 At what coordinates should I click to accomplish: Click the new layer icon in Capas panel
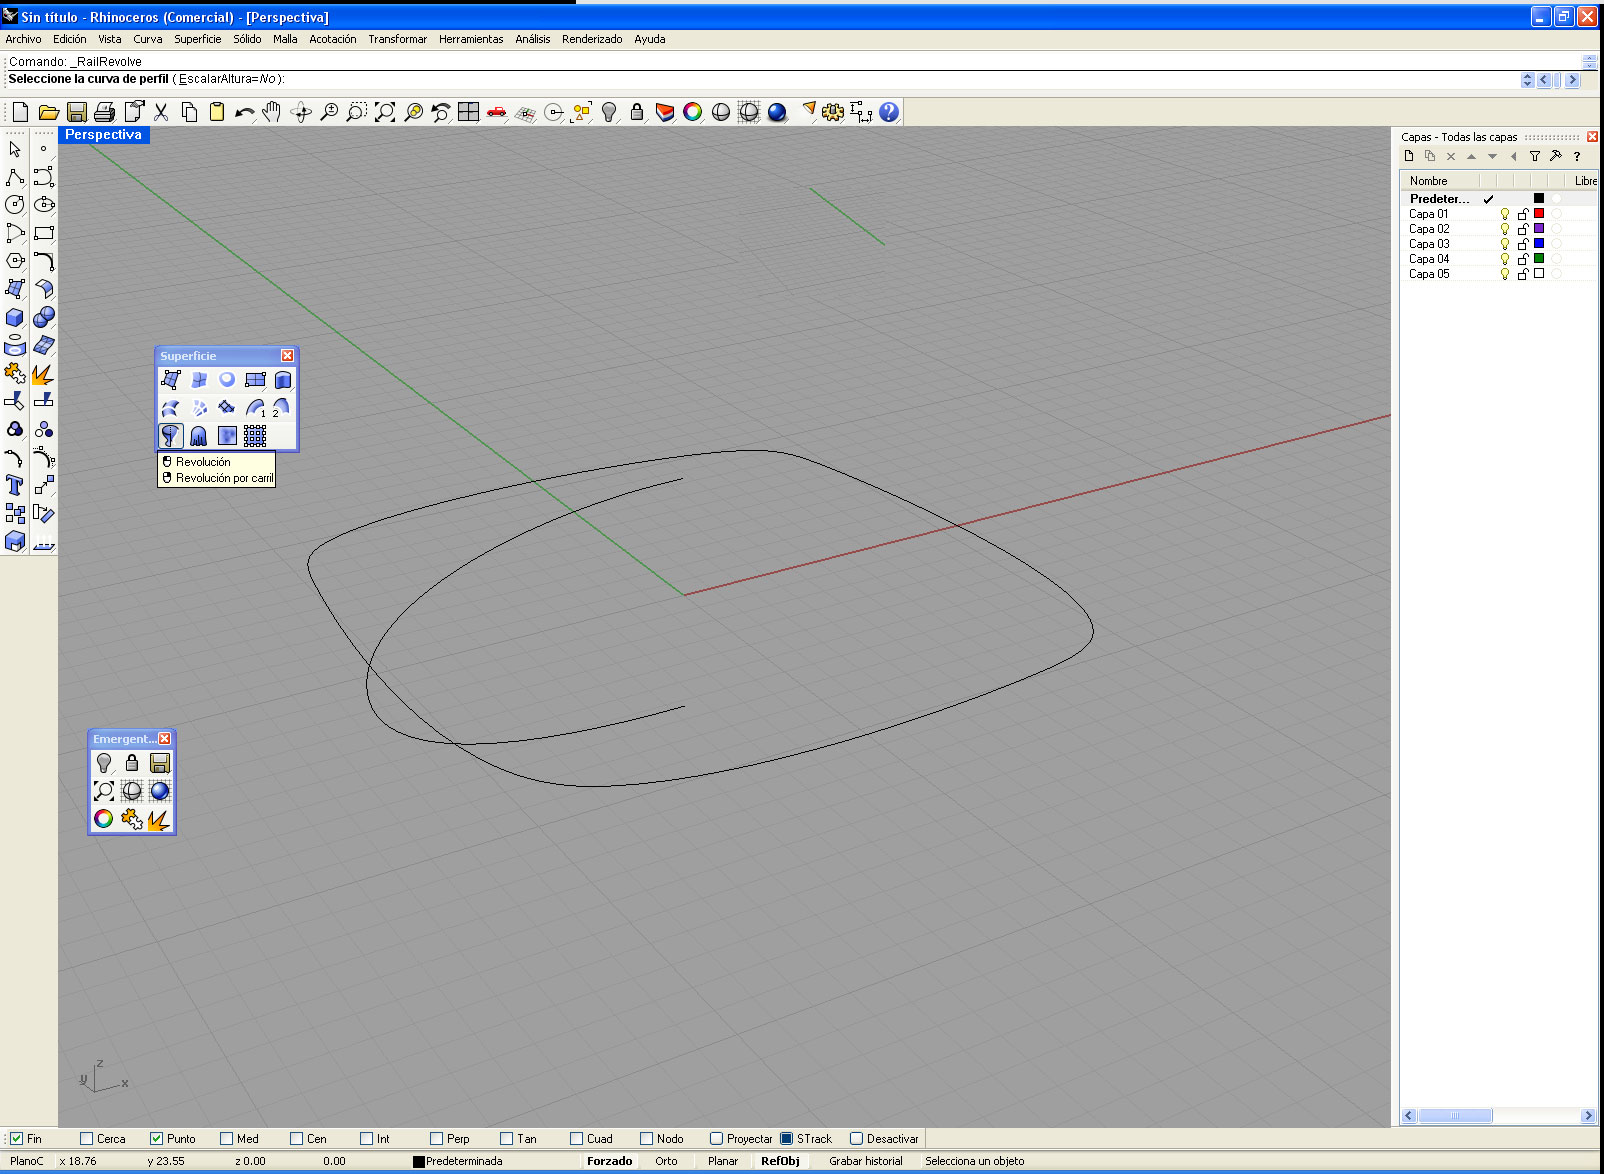point(1409,156)
